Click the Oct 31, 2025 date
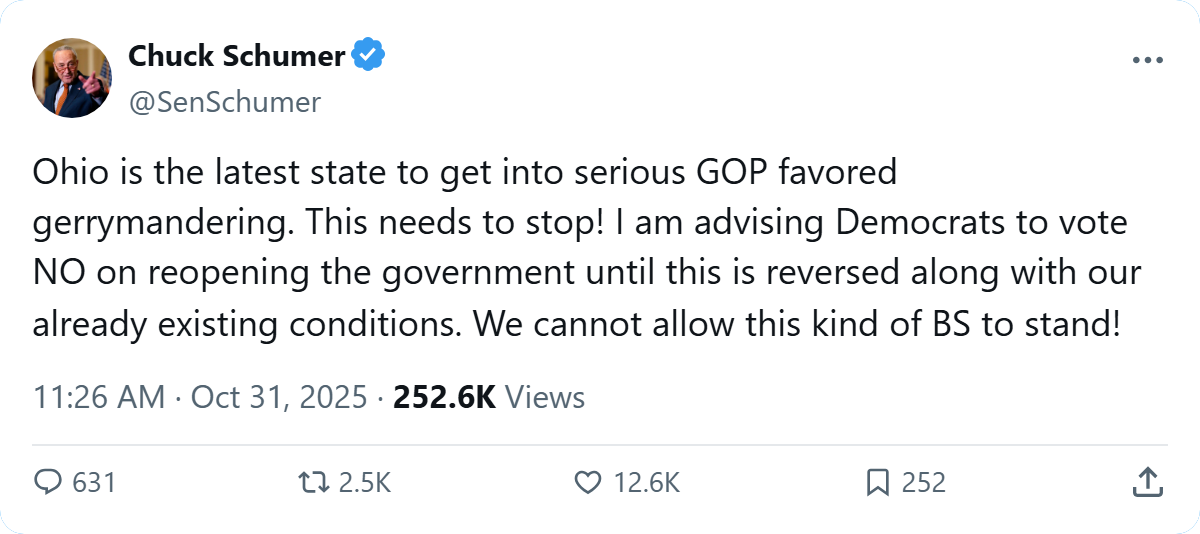1200x534 pixels. [x=279, y=397]
